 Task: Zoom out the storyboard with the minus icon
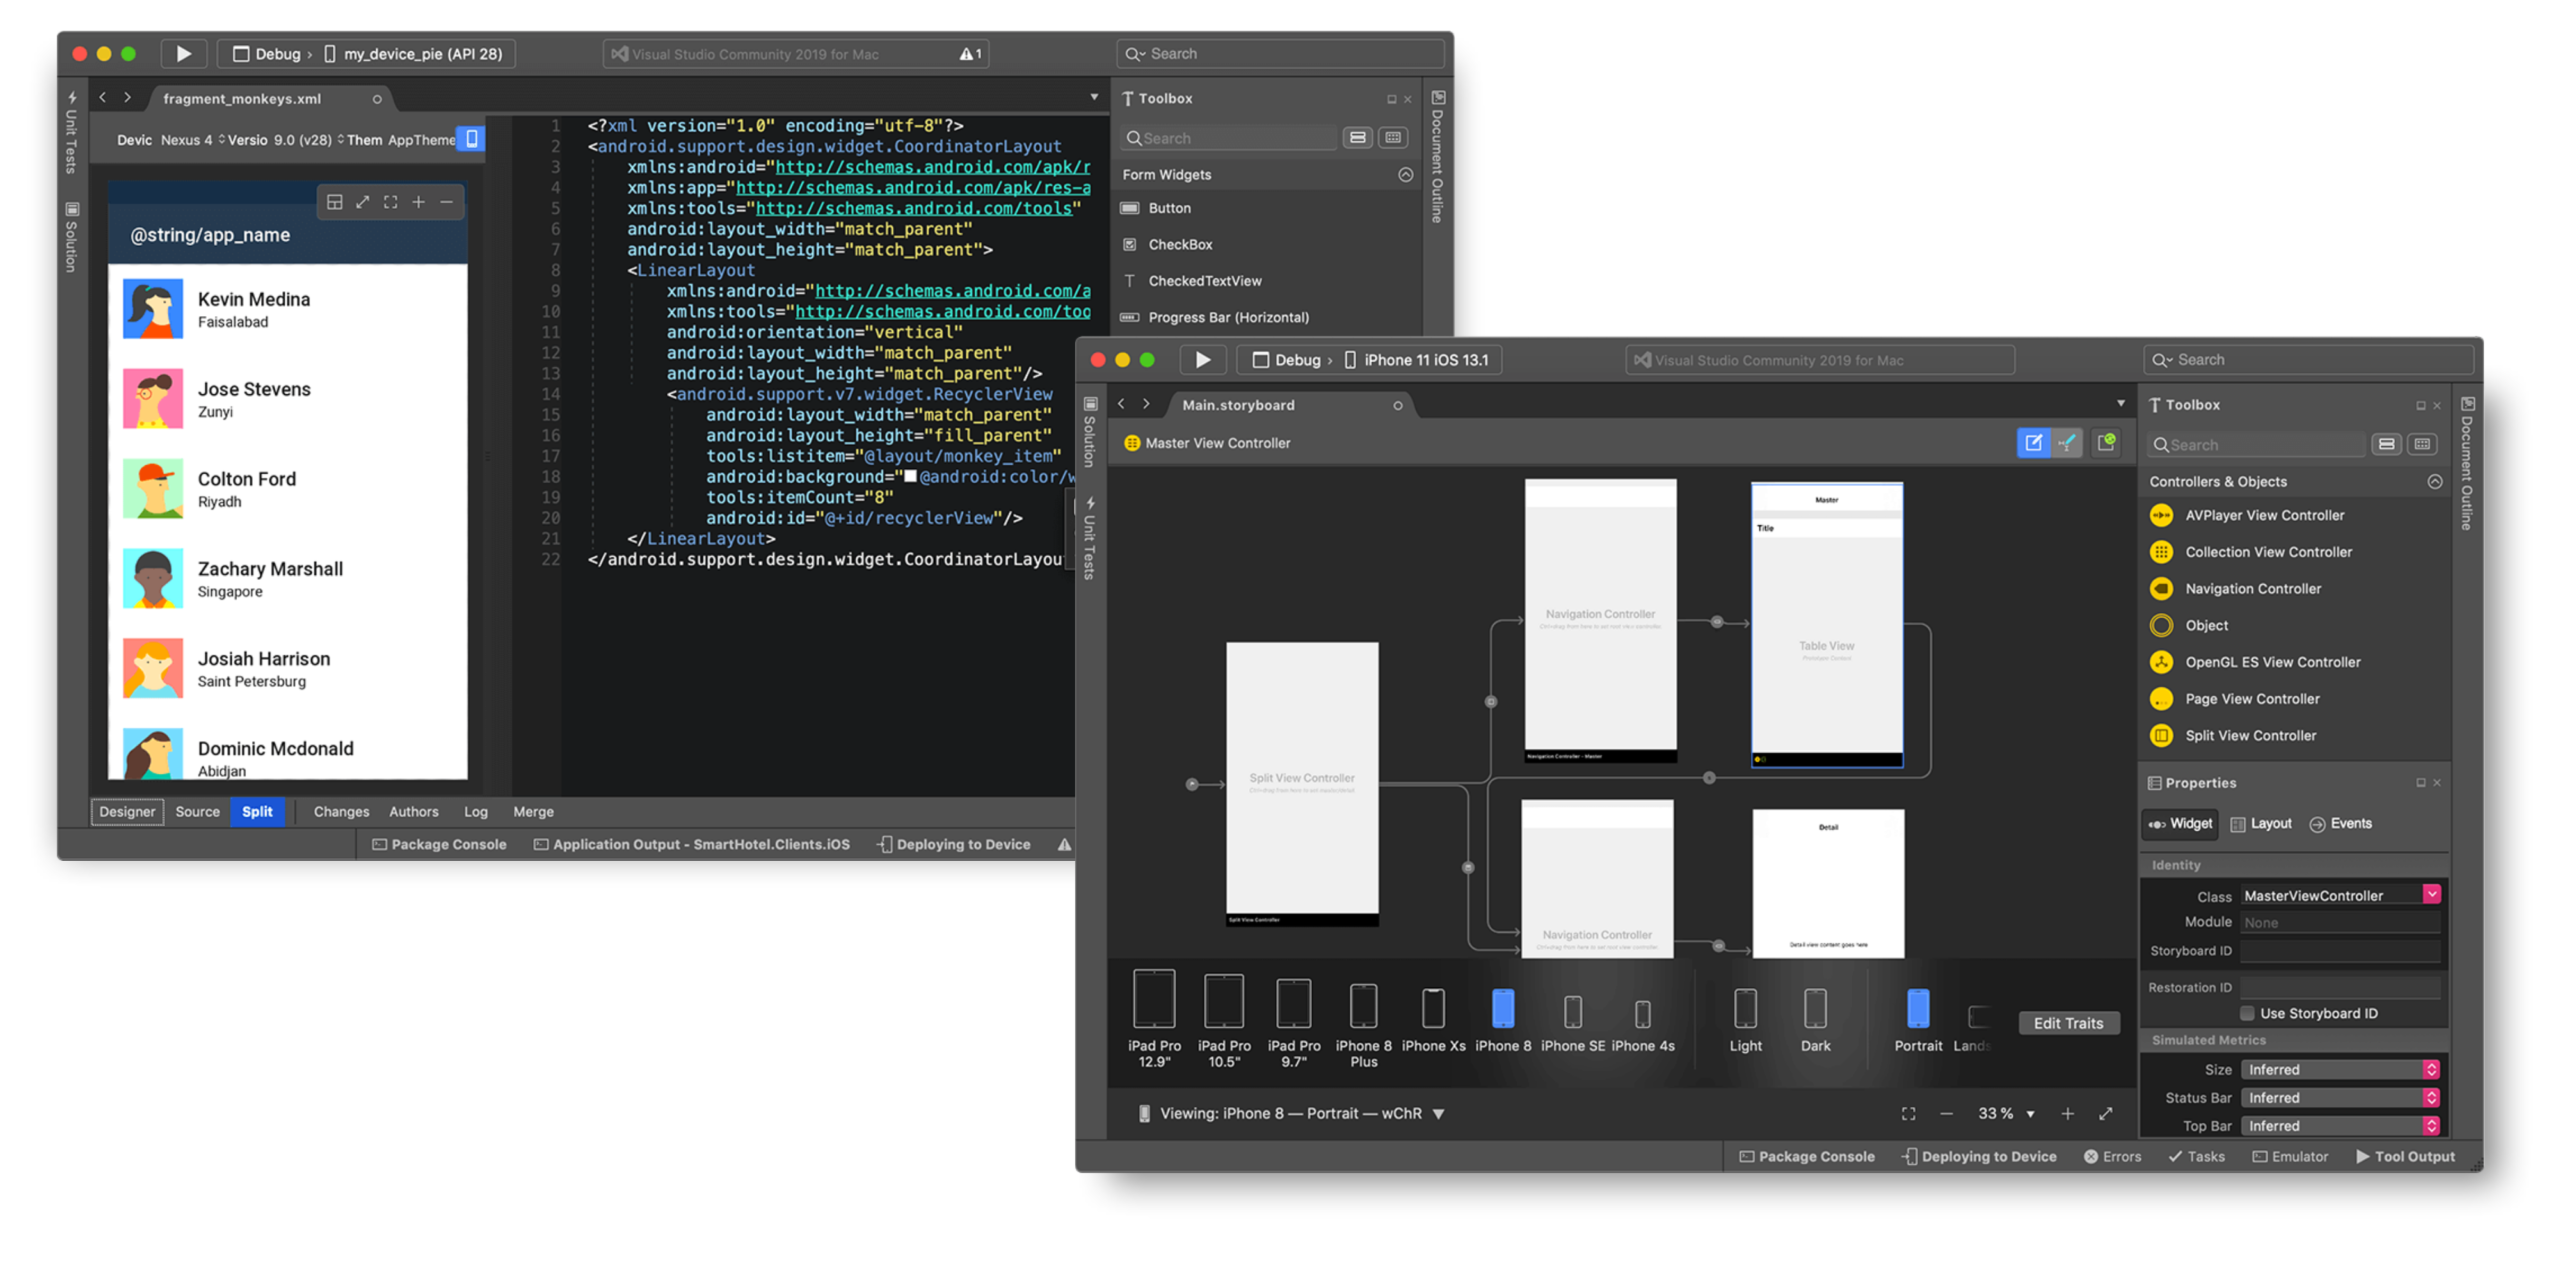1945,1114
